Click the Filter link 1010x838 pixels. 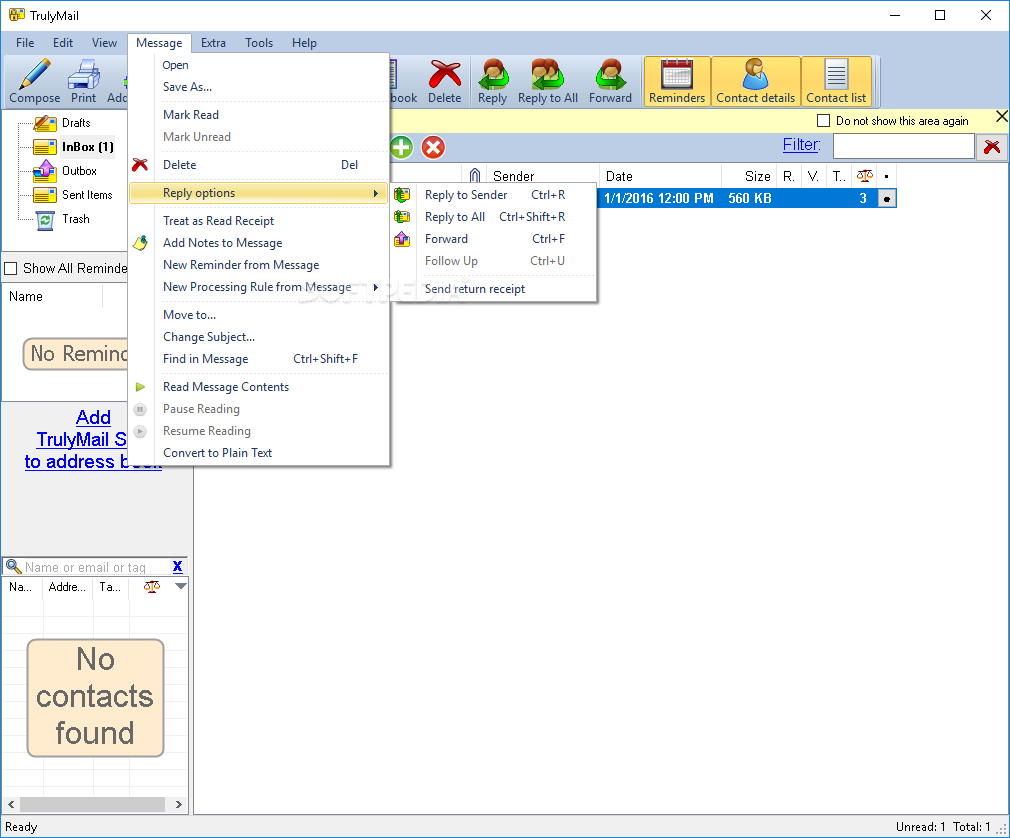(801, 145)
